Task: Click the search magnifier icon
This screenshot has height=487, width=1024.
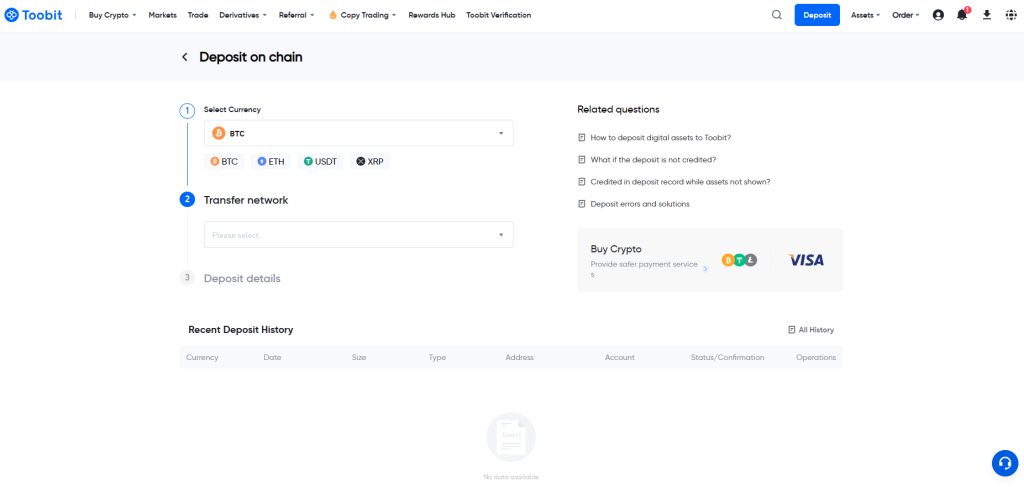Action: [x=777, y=15]
